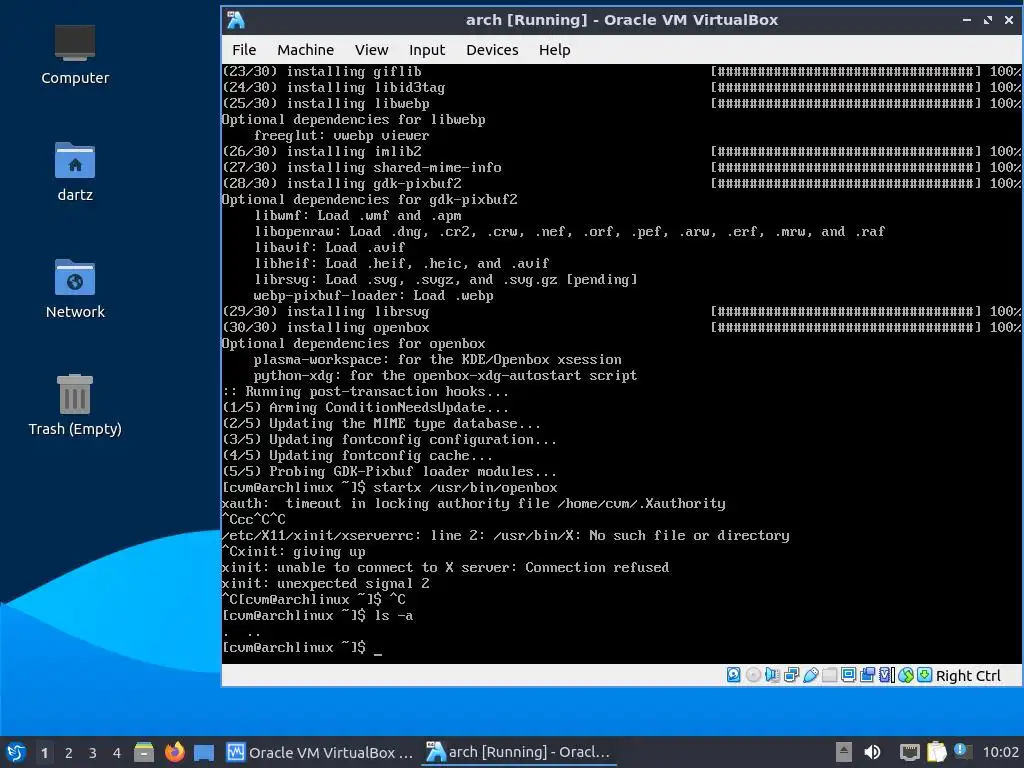The width and height of the screenshot is (1024, 768).
Task: Click the 10:02 panel clock
Action: (1000, 752)
